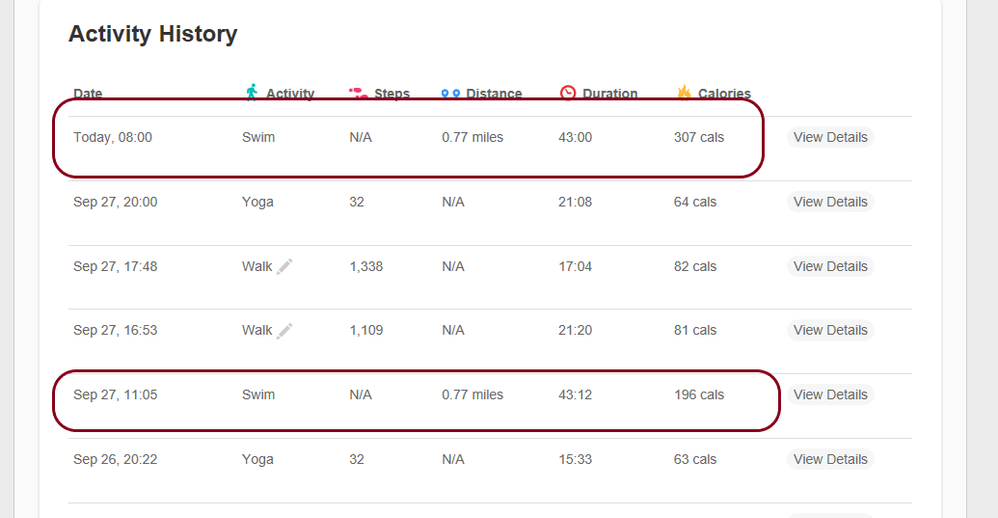The width and height of the screenshot is (998, 518).
Task: Click the Duration clock icon
Action: tap(568, 92)
